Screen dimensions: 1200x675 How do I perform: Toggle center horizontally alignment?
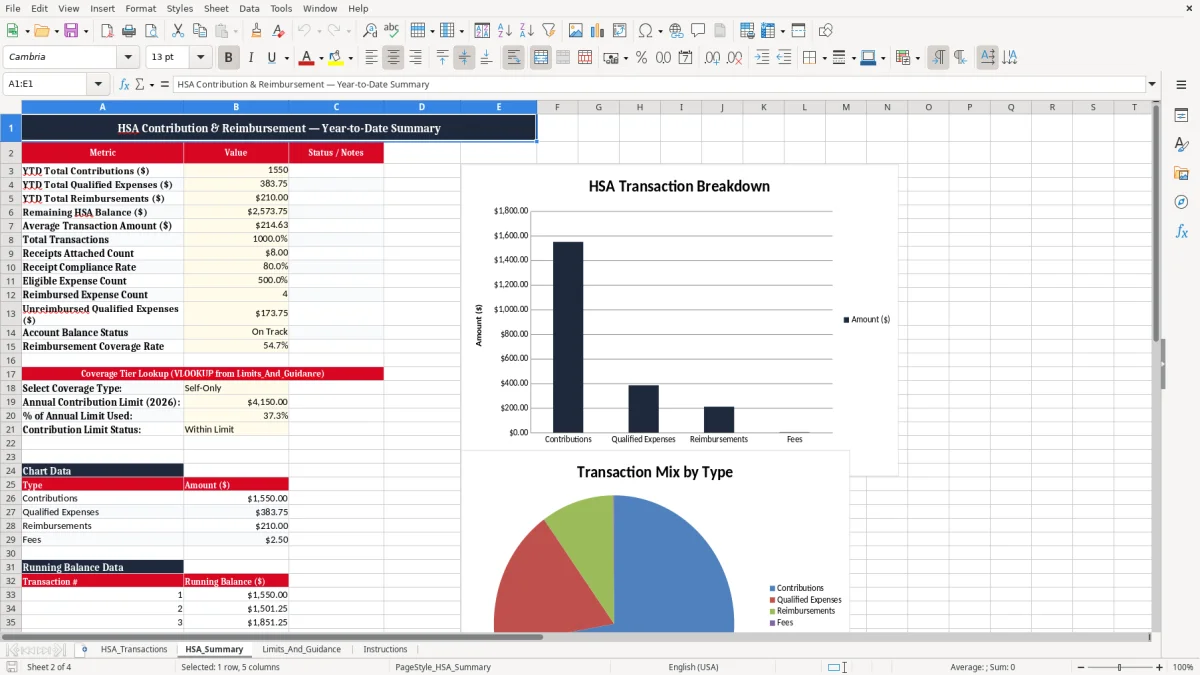(393, 58)
